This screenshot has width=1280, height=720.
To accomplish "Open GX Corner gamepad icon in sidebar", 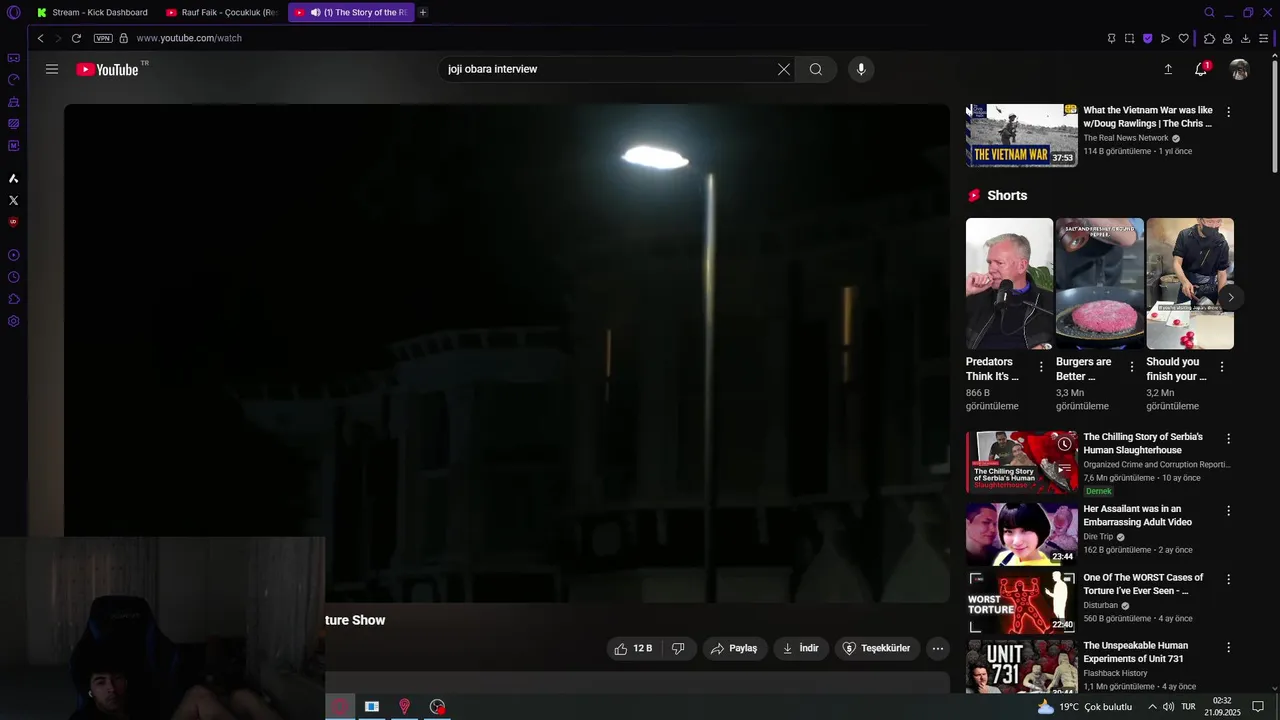I will (x=14, y=58).
